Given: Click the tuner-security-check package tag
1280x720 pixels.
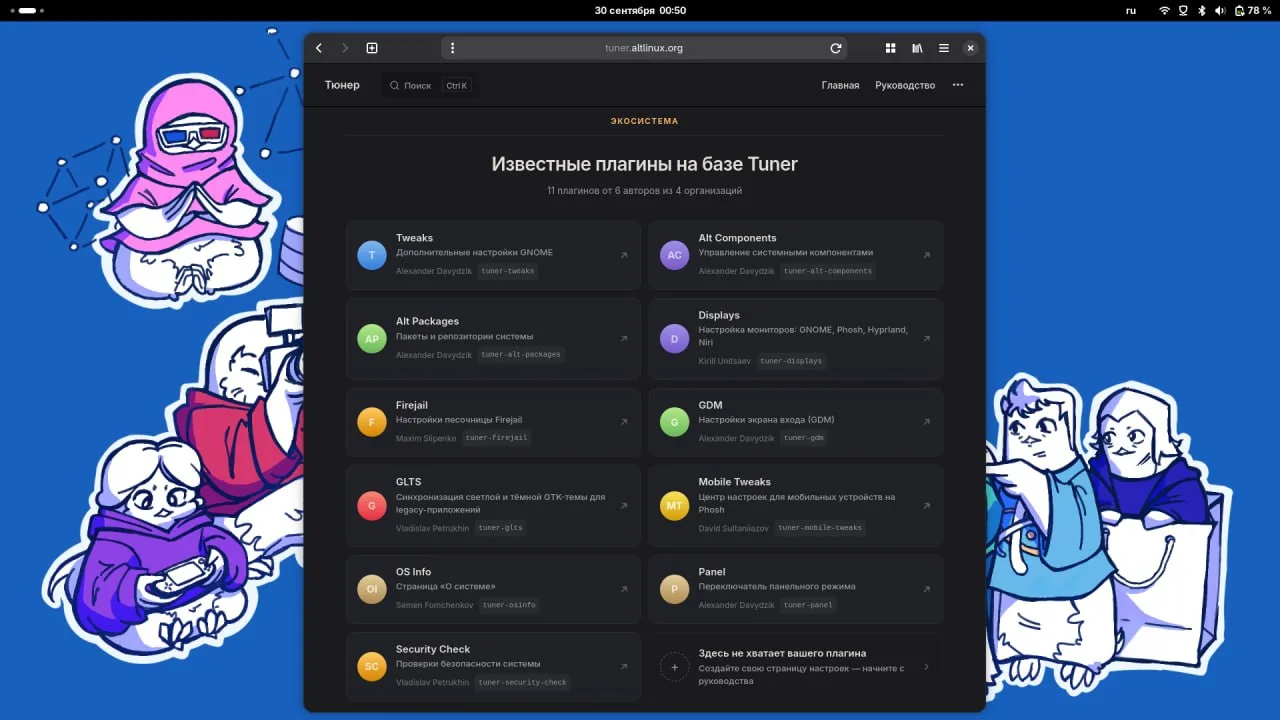Looking at the screenshot, I should click(x=522, y=683).
